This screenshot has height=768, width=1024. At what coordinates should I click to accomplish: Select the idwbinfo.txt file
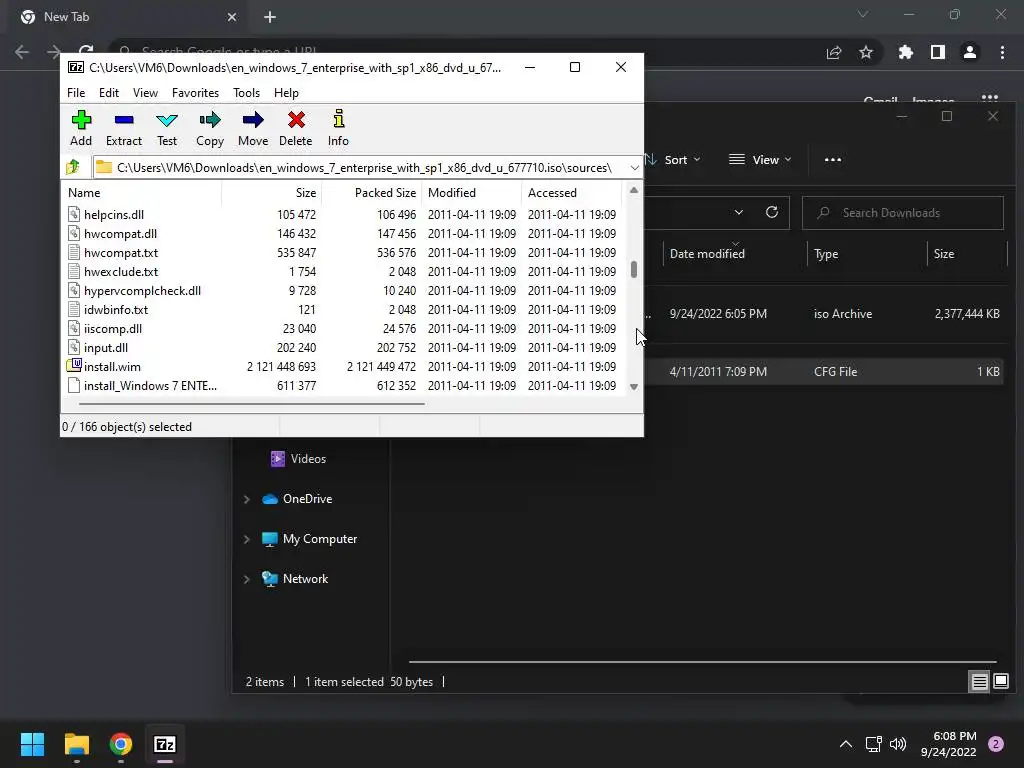pyautogui.click(x=116, y=309)
